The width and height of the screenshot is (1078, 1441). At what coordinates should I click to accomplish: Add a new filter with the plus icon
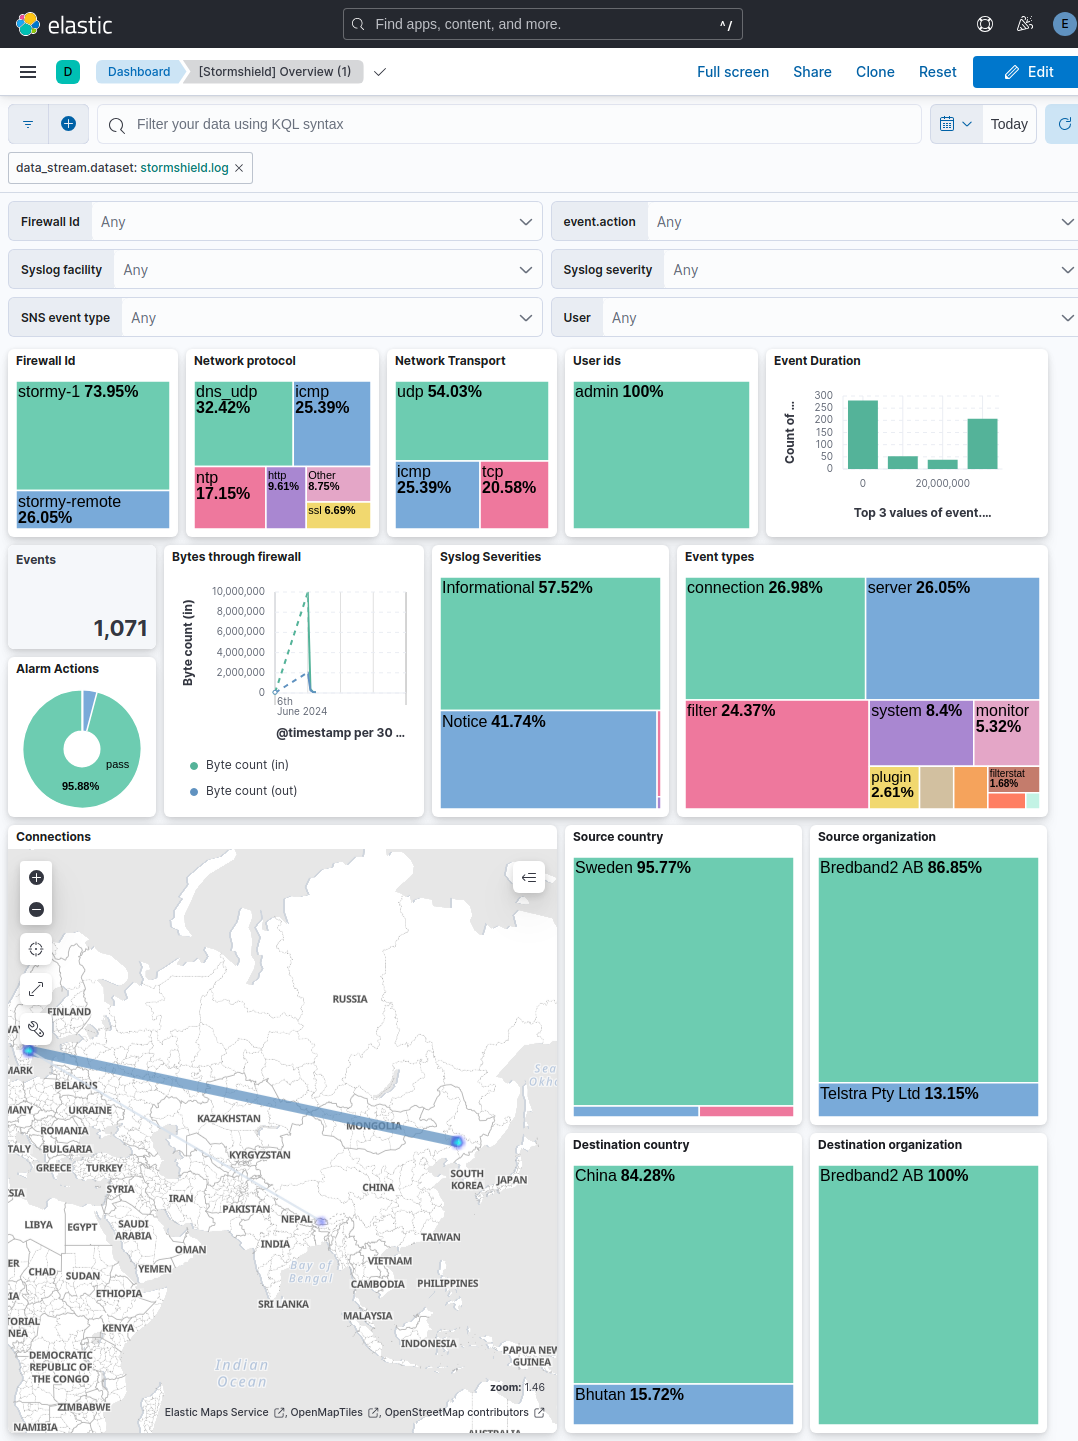68,123
